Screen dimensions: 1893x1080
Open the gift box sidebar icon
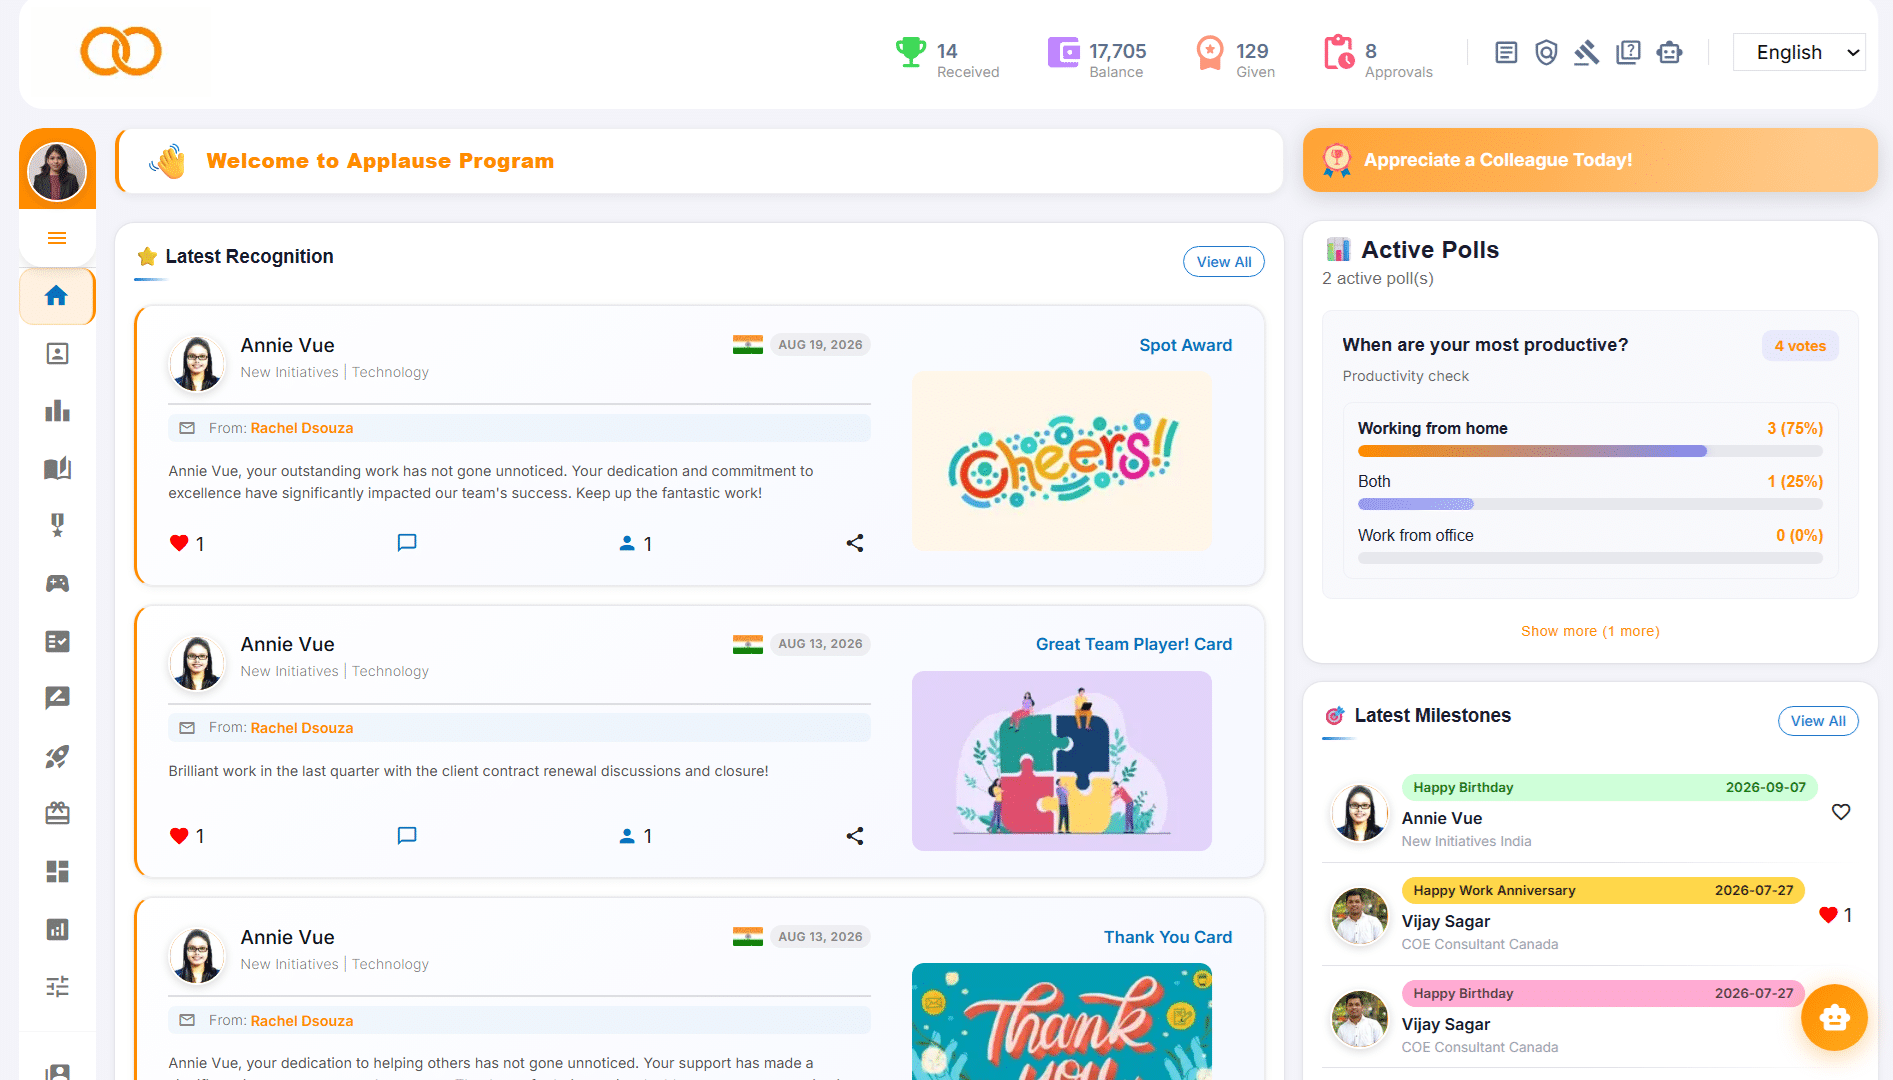pos(57,813)
